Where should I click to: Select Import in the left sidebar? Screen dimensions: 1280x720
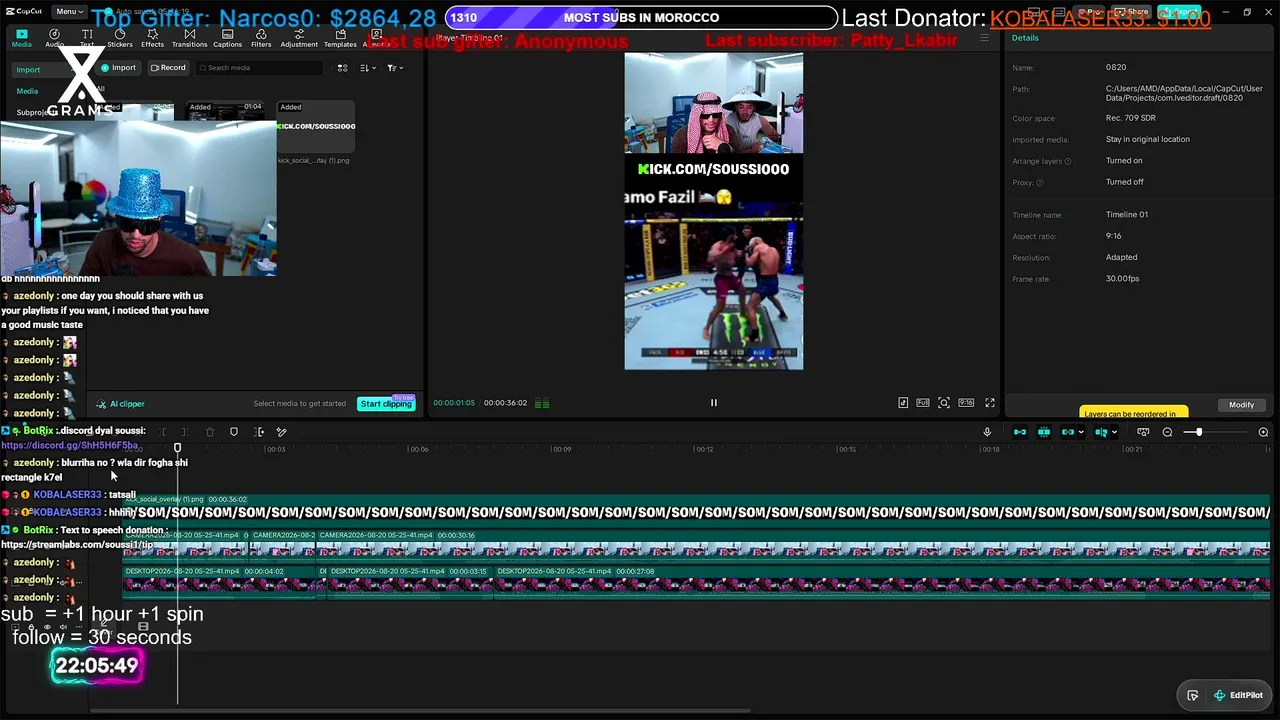pyautogui.click(x=28, y=70)
